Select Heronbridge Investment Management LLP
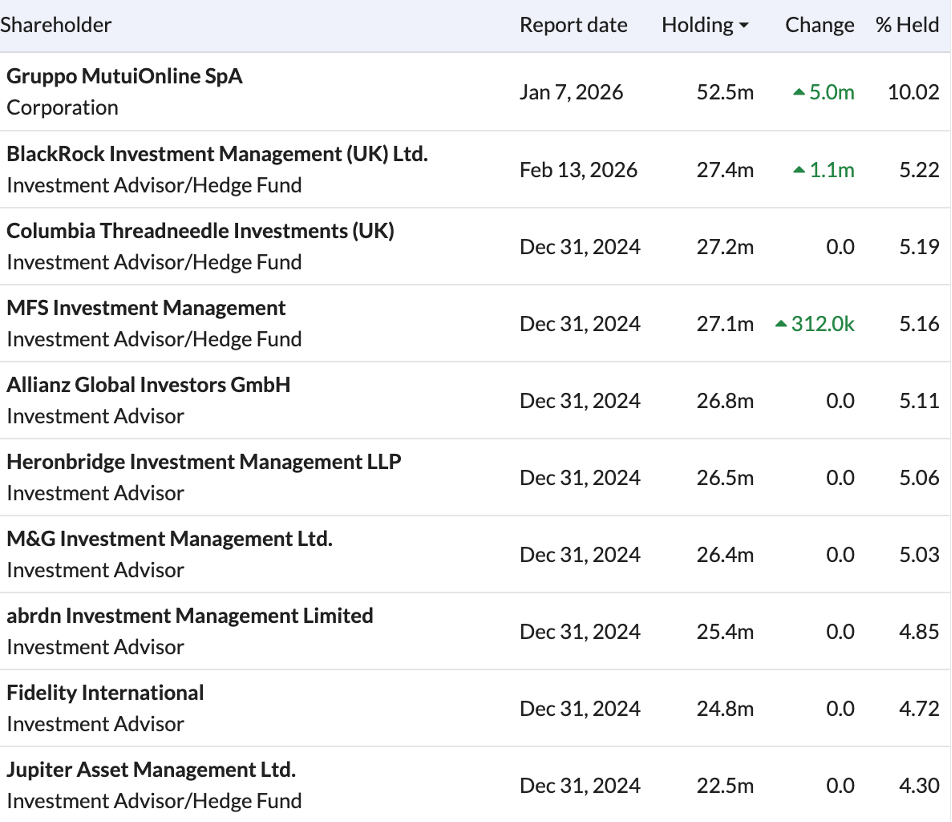952x822 pixels. (204, 461)
